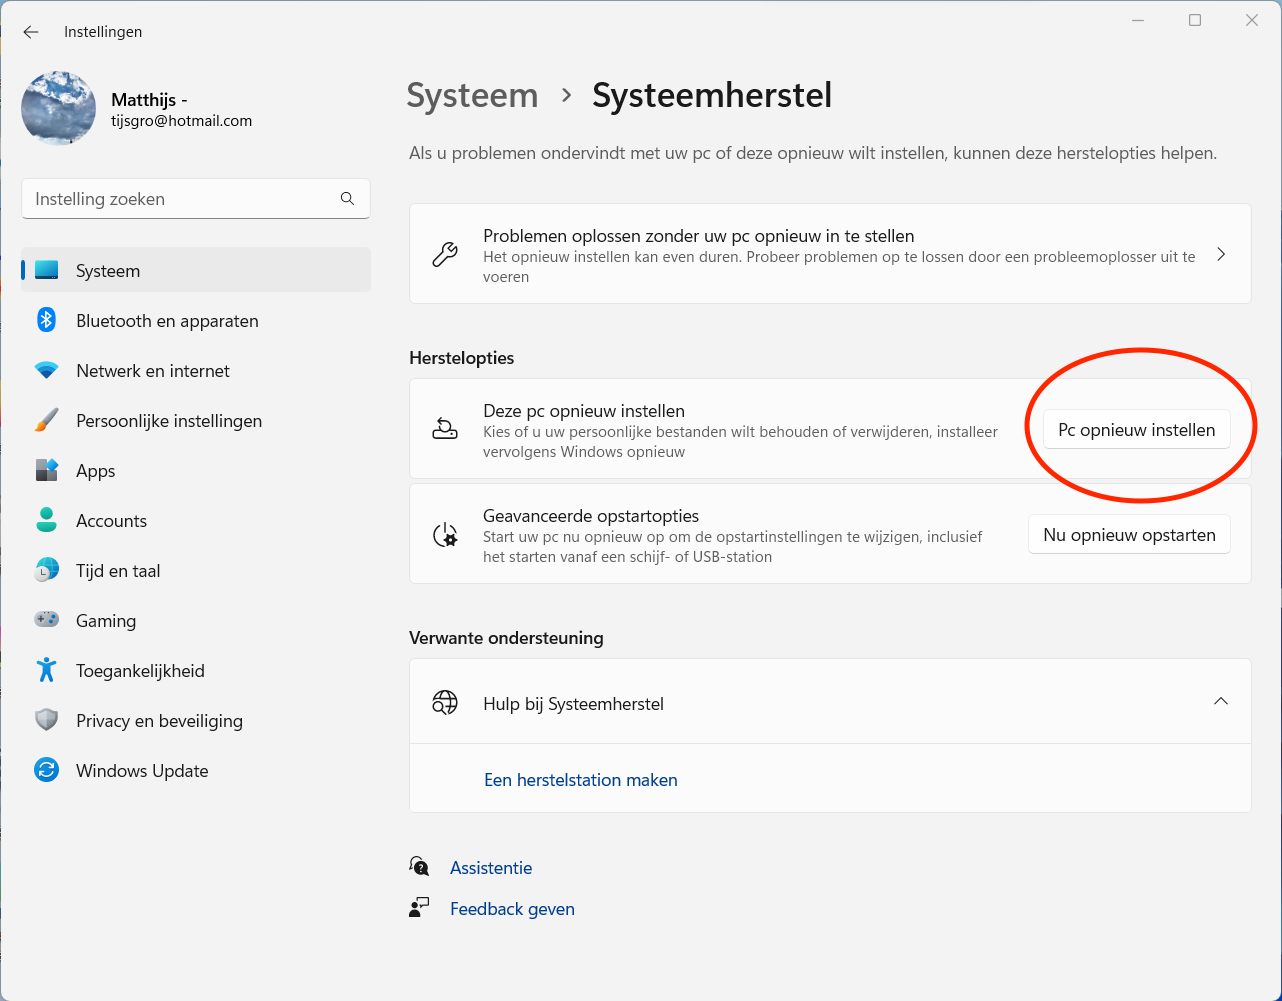Focus the Instelling zoeken search field
Screen dimensions: 1282x1001
(x=180, y=199)
